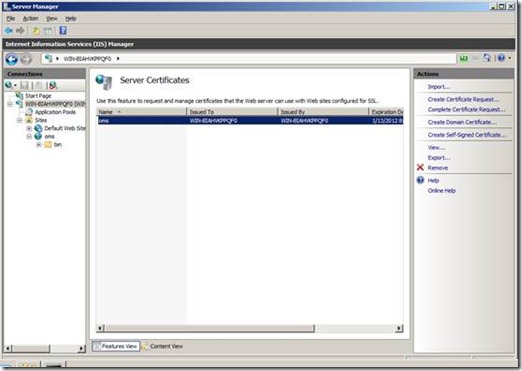The height and width of the screenshot is (371, 522).
Task: Click certificate list horizontal scrollbar right arrow
Action: coord(399,329)
